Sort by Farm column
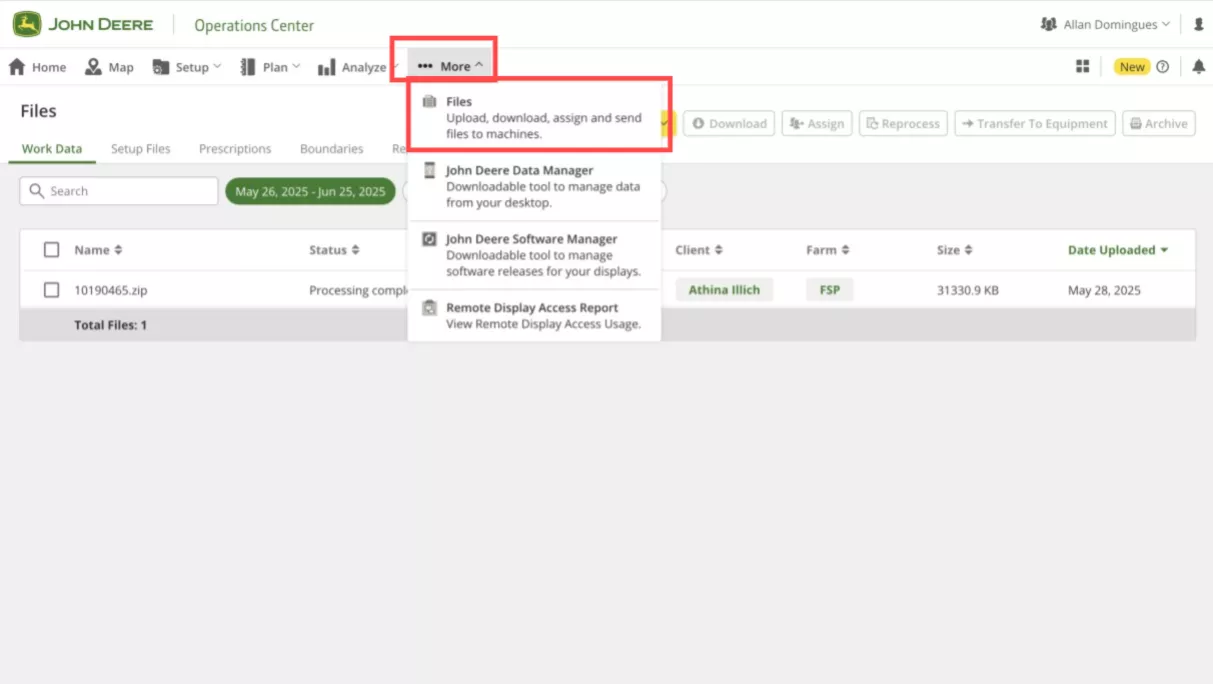Screen dimensions: 1213x684 coord(828,250)
